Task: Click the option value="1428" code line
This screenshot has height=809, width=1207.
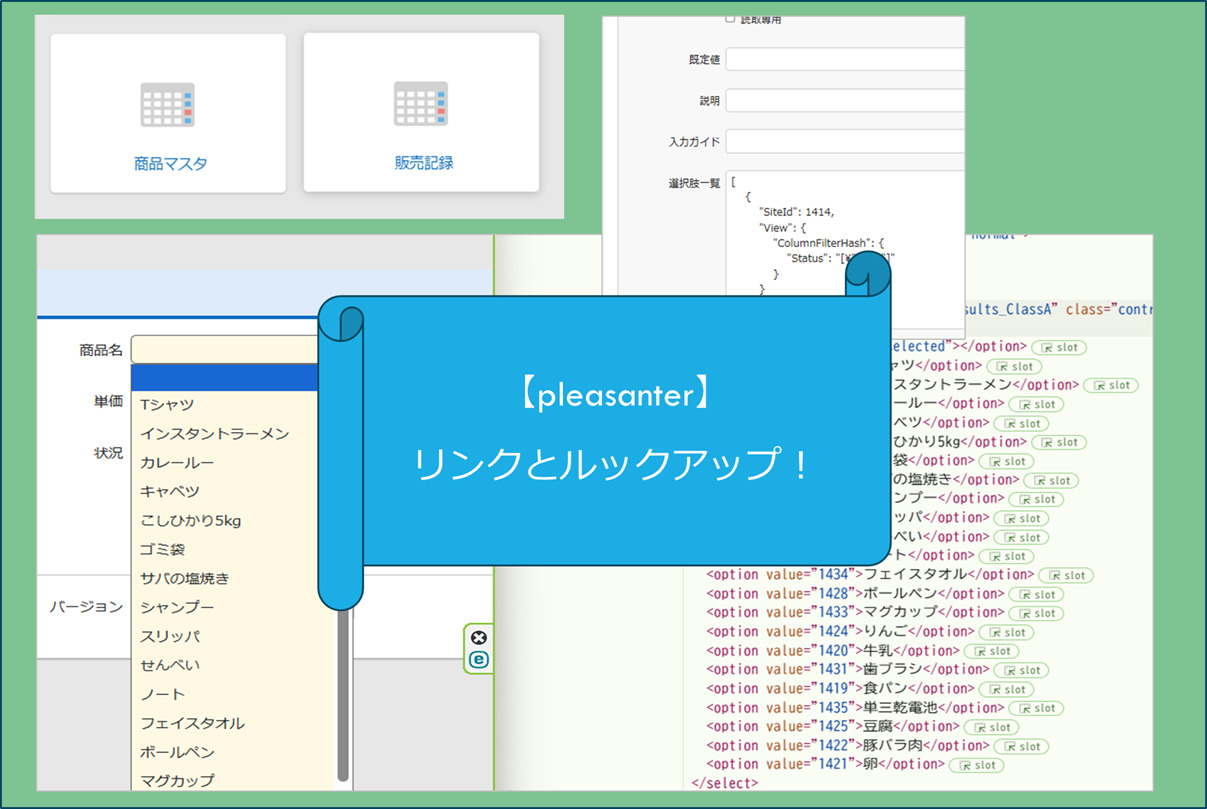Action: click(855, 594)
